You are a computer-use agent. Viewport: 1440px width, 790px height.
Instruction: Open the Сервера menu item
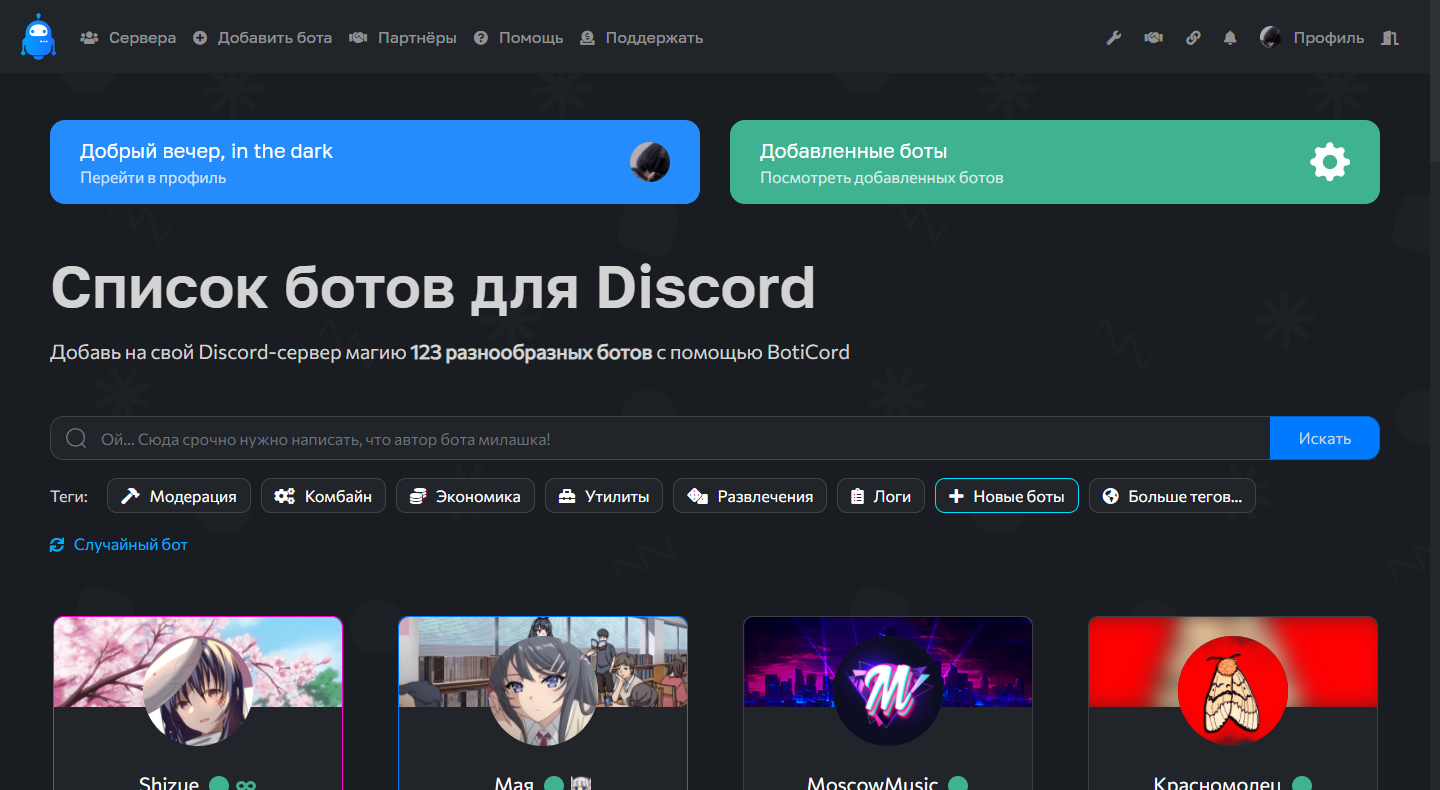tap(128, 38)
